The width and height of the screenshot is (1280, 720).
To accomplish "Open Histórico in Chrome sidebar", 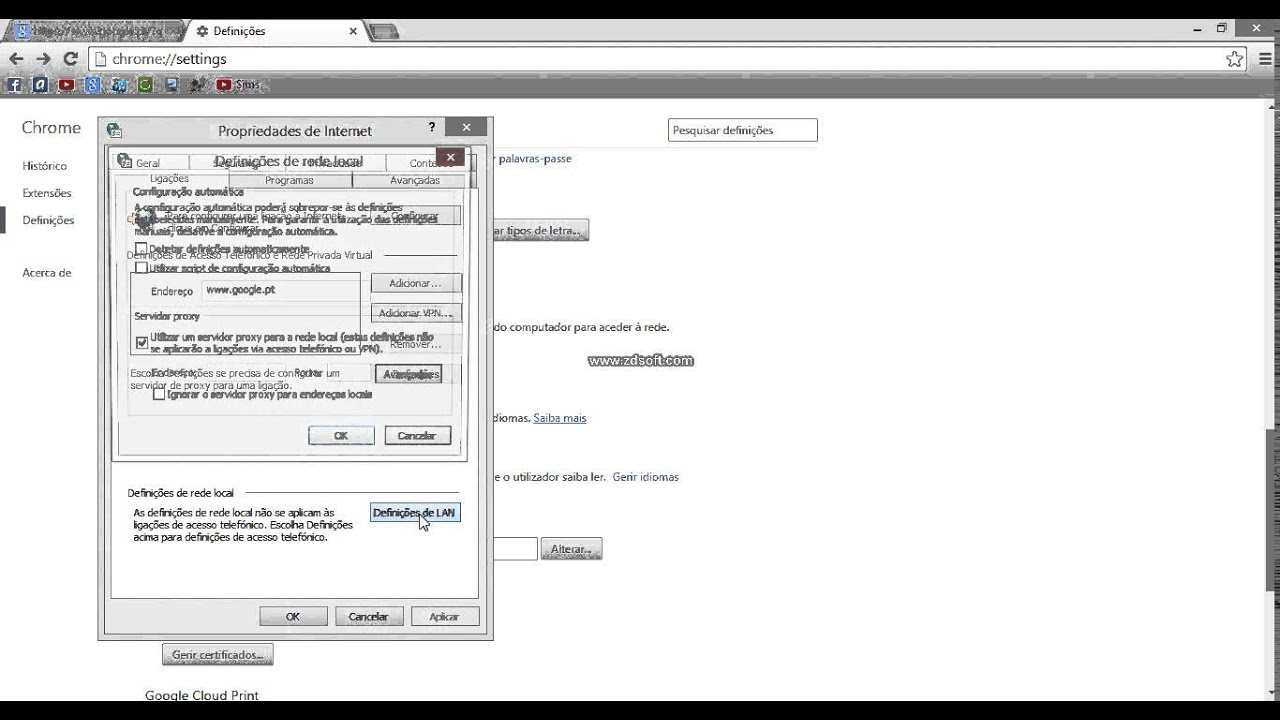I will [x=45, y=166].
